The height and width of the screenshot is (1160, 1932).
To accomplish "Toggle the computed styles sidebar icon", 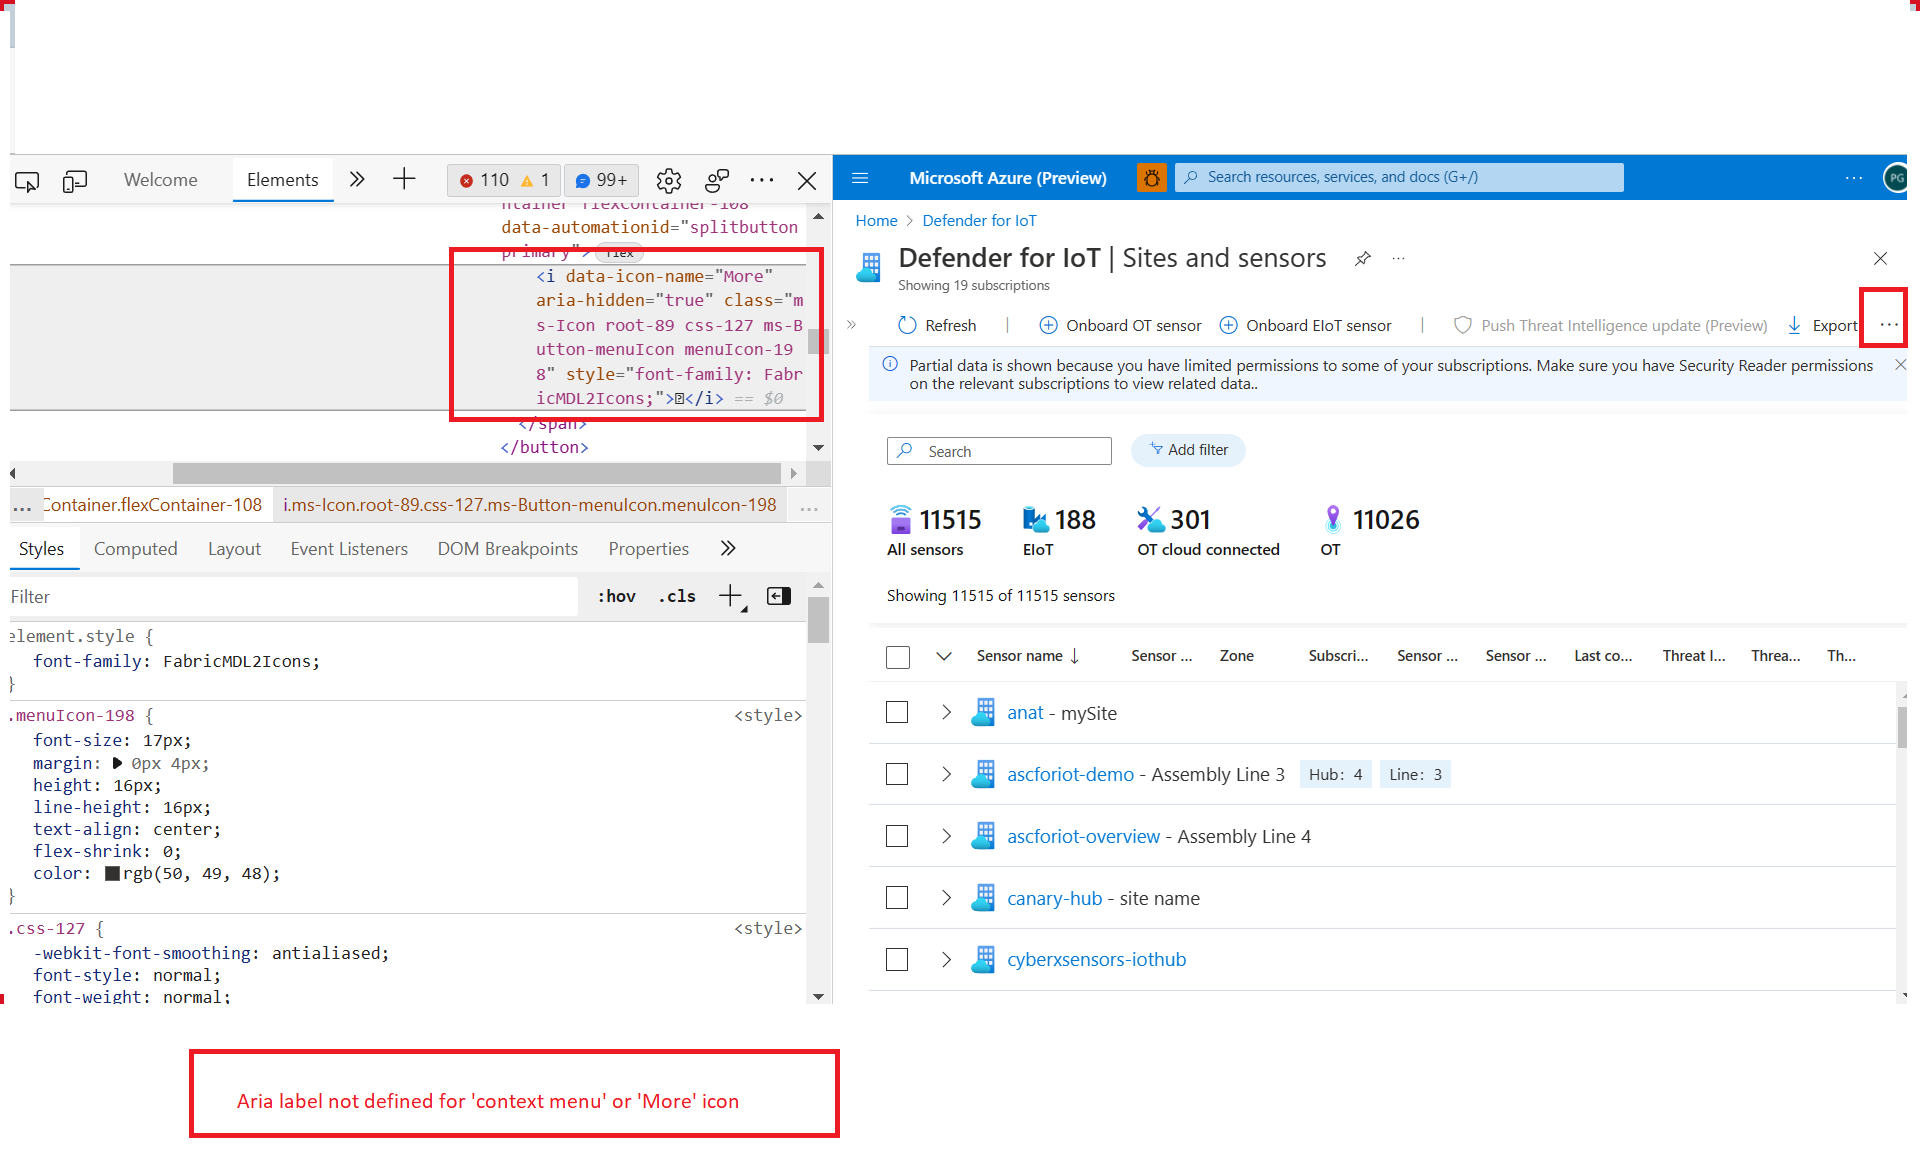I will (779, 597).
